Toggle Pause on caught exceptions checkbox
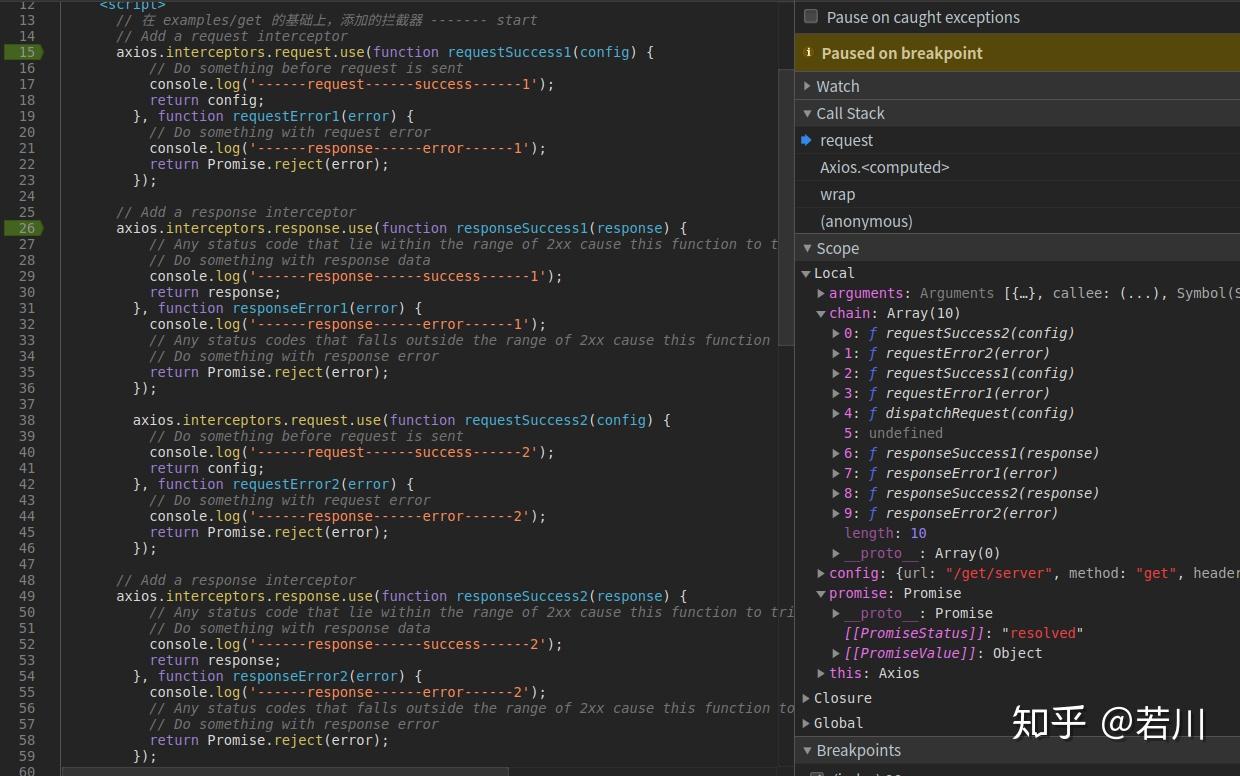Screen dimensions: 1240x776 point(811,17)
